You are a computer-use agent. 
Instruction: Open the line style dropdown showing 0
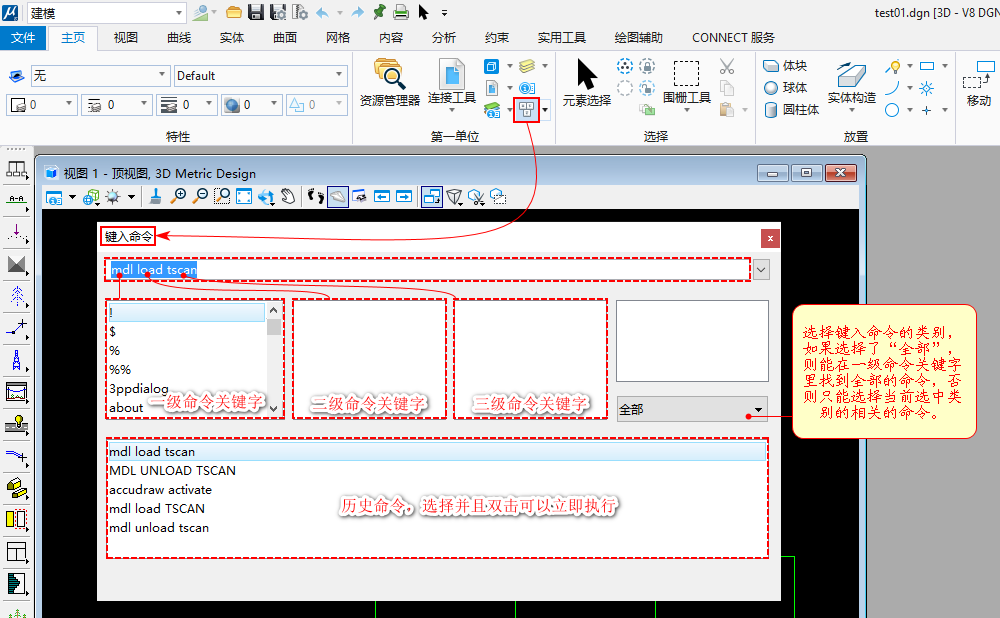(117, 105)
